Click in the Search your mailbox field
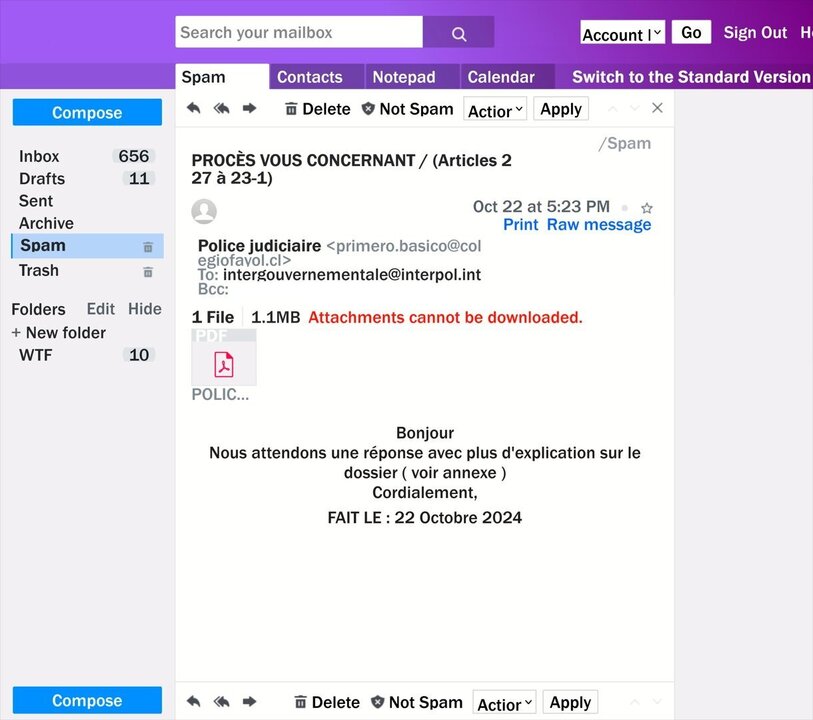 298,32
